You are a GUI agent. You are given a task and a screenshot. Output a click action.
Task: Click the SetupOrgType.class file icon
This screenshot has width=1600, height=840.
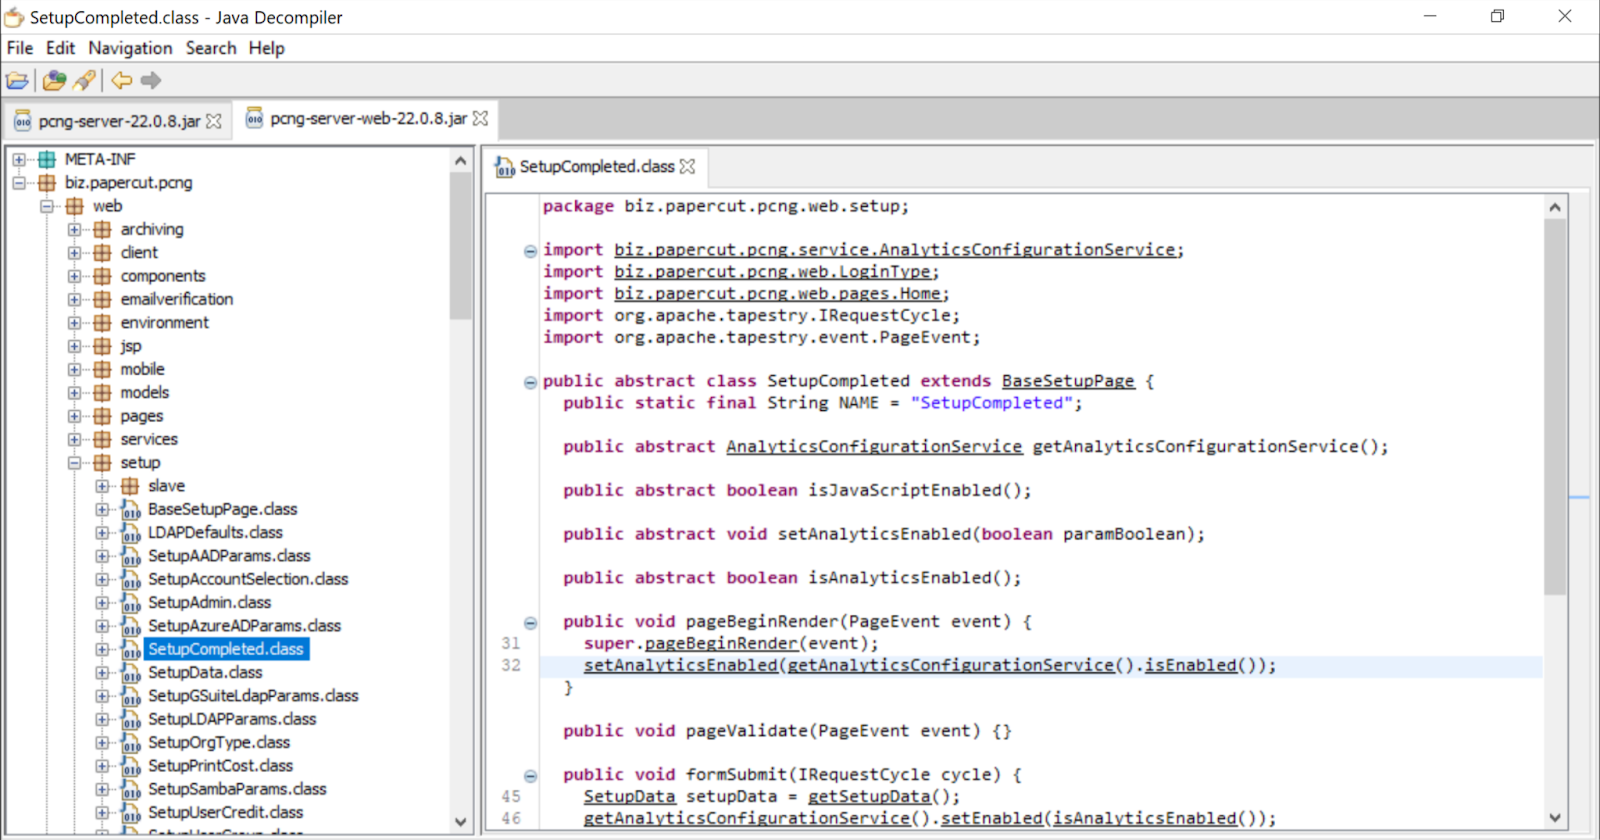[x=130, y=743]
